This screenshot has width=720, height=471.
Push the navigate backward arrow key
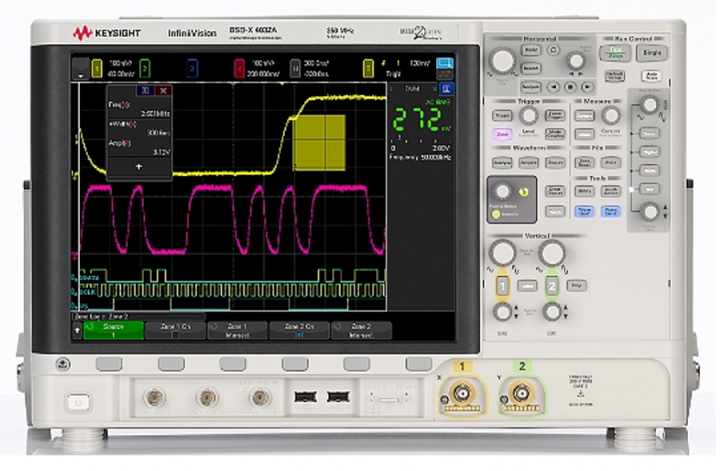click(x=554, y=87)
